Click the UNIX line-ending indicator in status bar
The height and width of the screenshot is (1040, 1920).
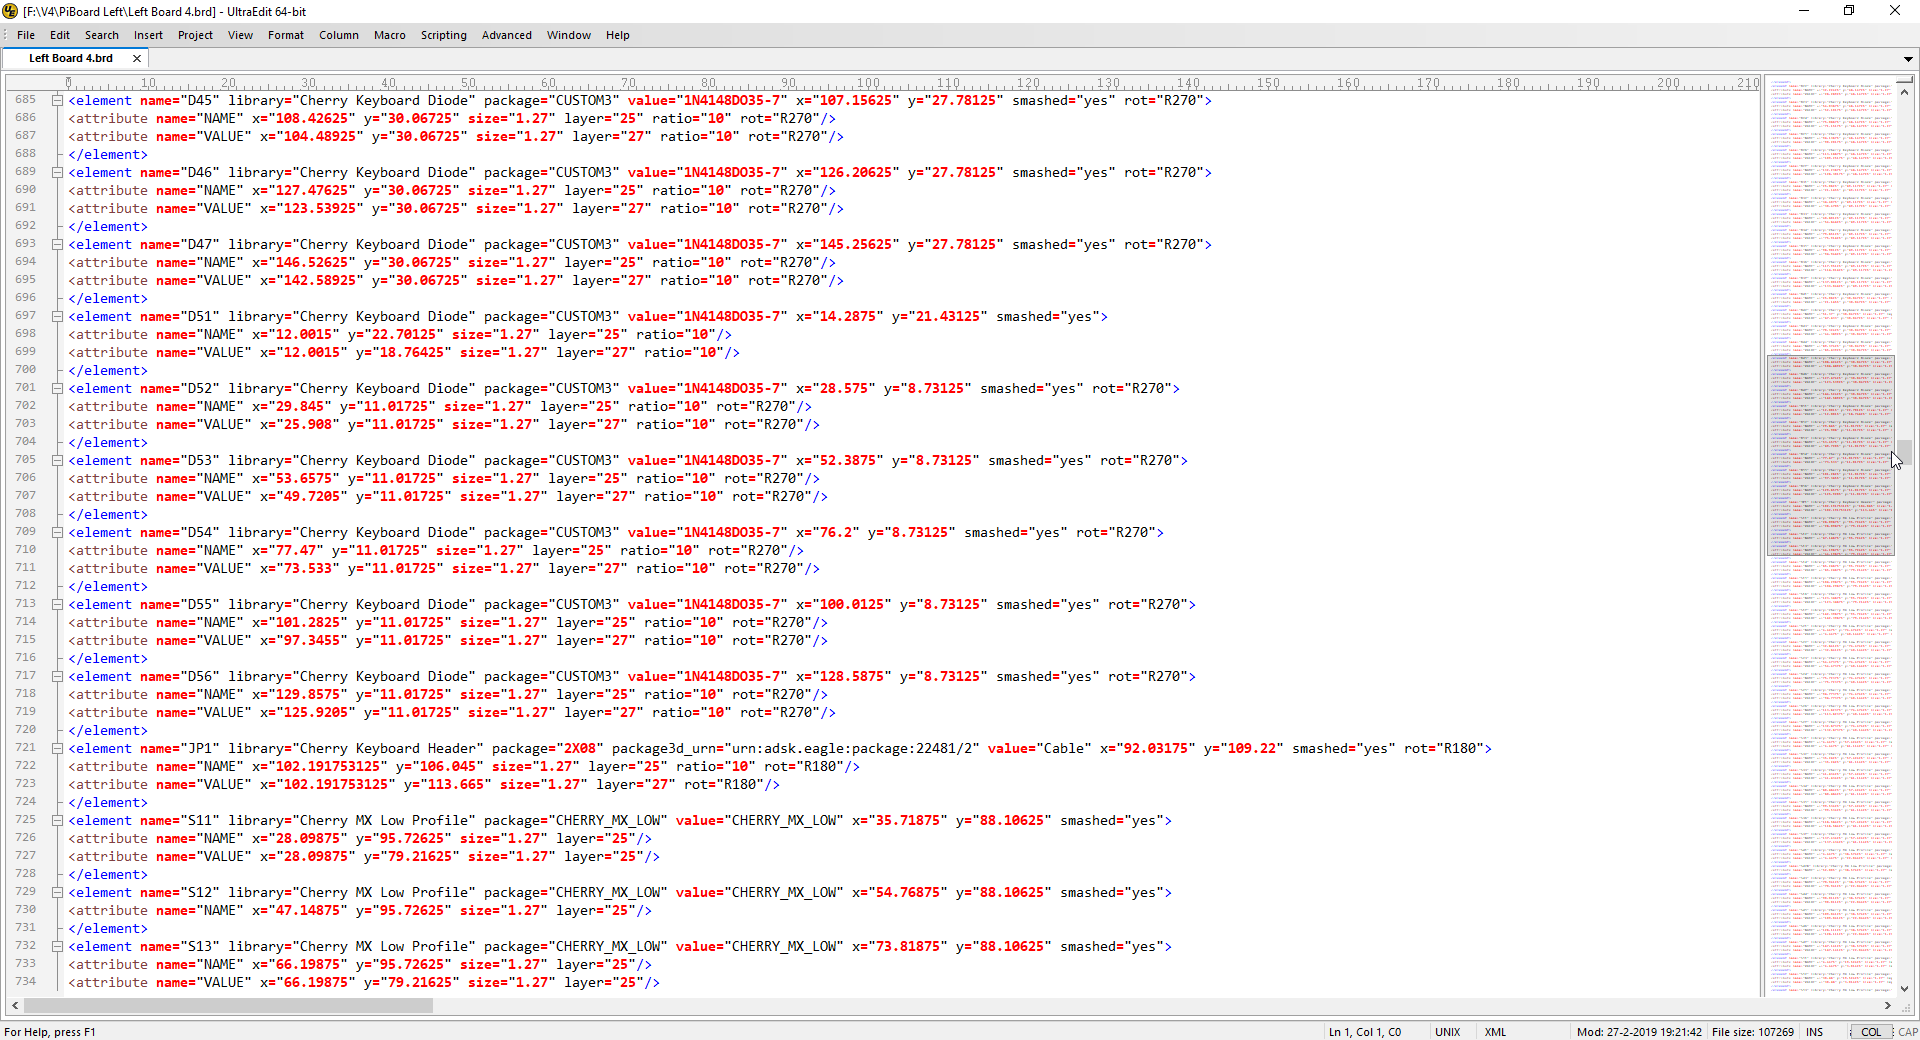[1448, 1032]
